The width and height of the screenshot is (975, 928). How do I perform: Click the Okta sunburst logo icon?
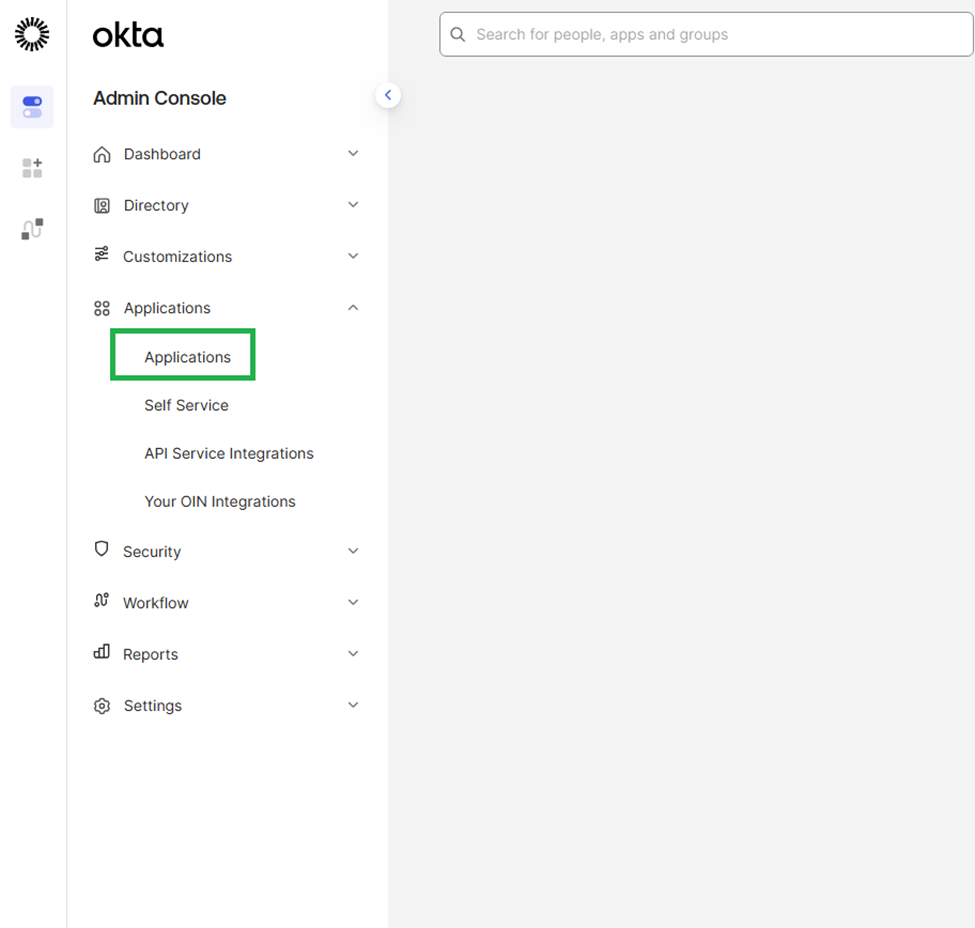click(32, 34)
